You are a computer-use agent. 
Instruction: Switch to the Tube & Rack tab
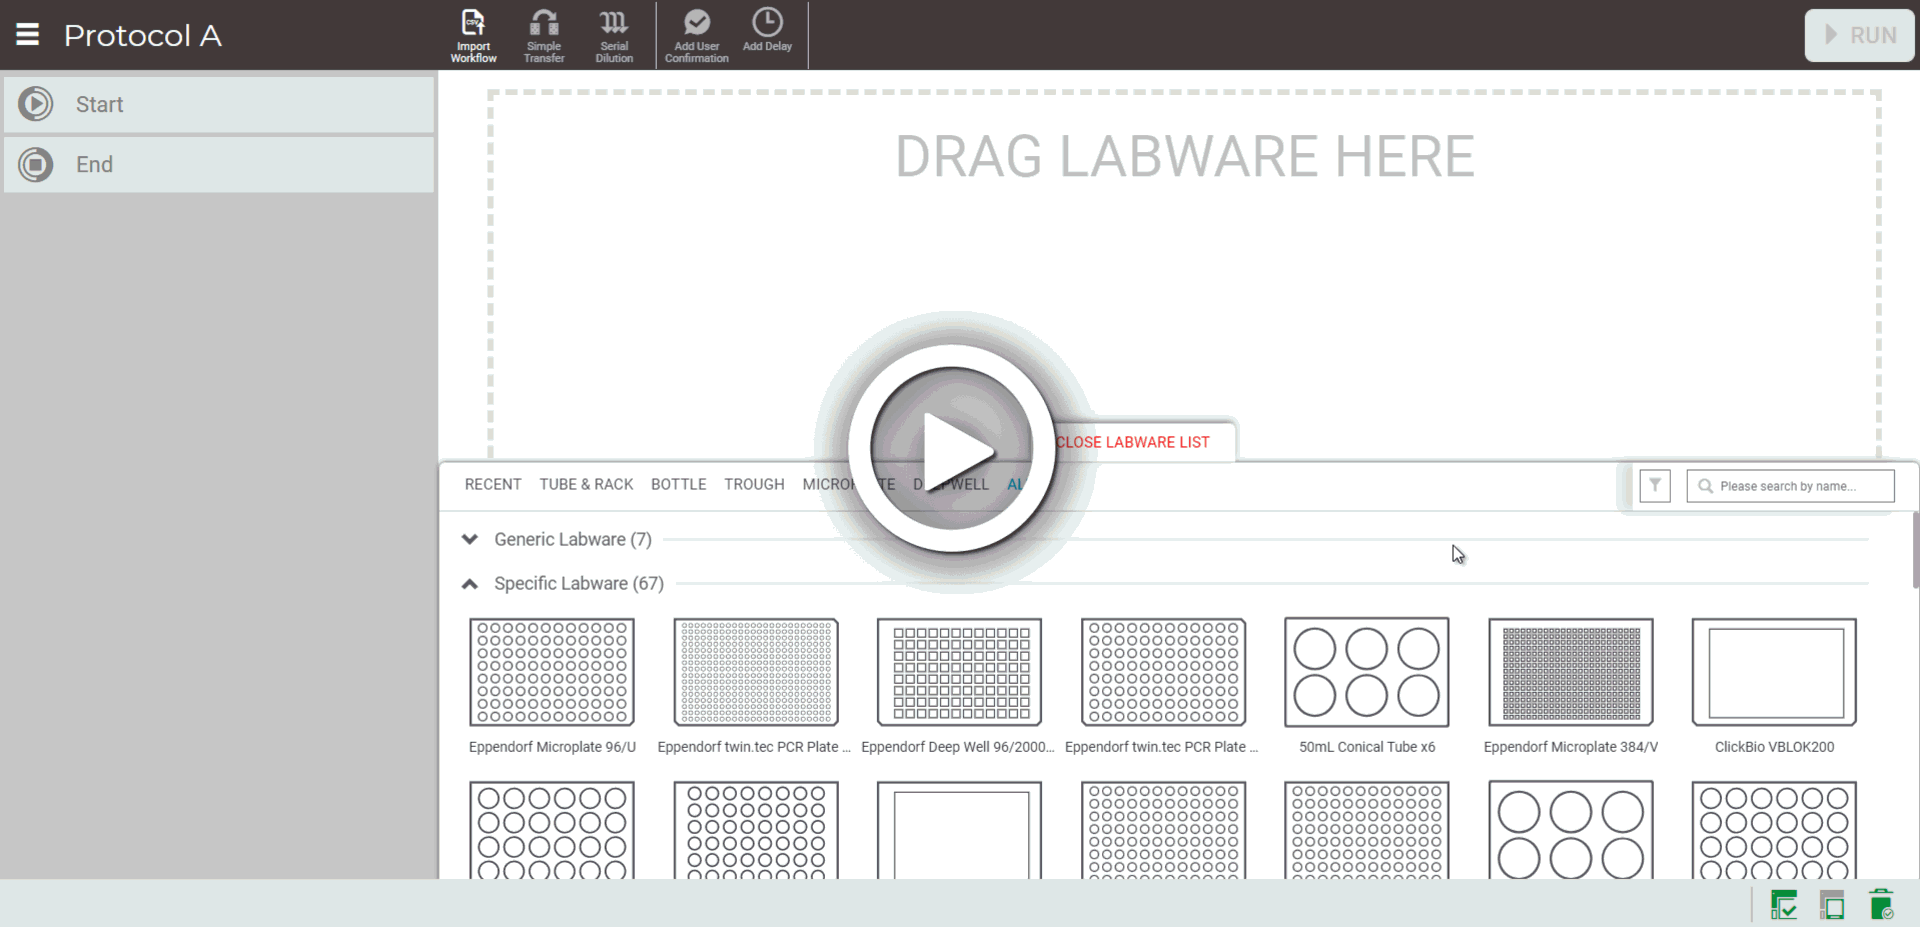coord(586,485)
